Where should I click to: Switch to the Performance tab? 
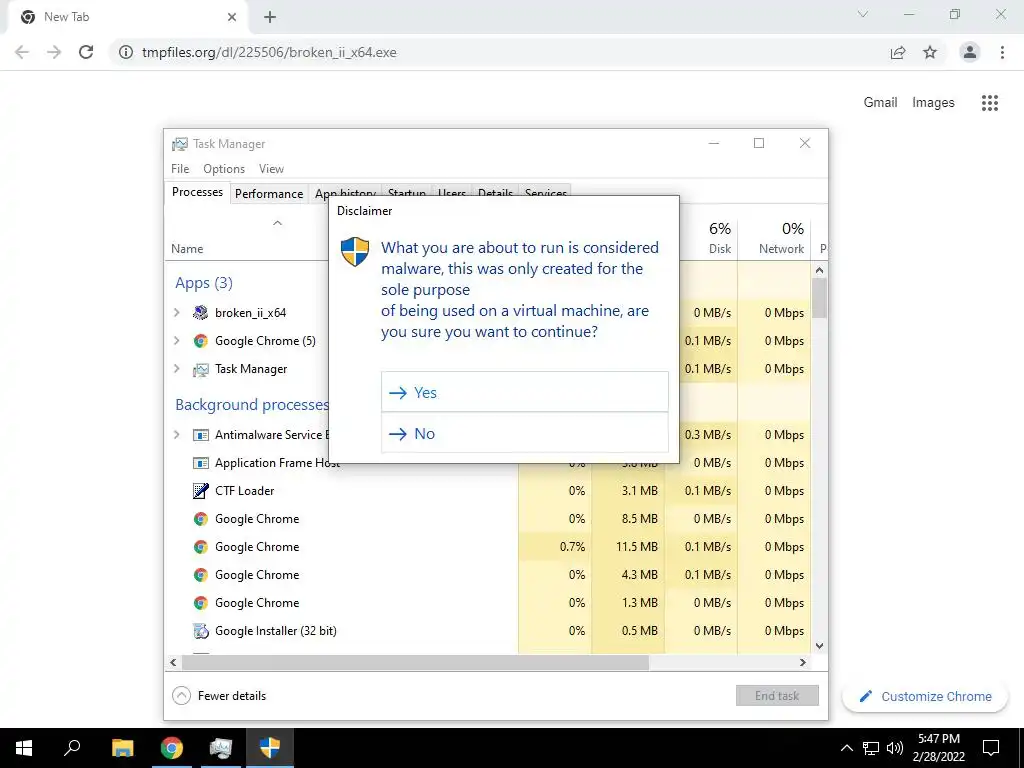click(269, 194)
